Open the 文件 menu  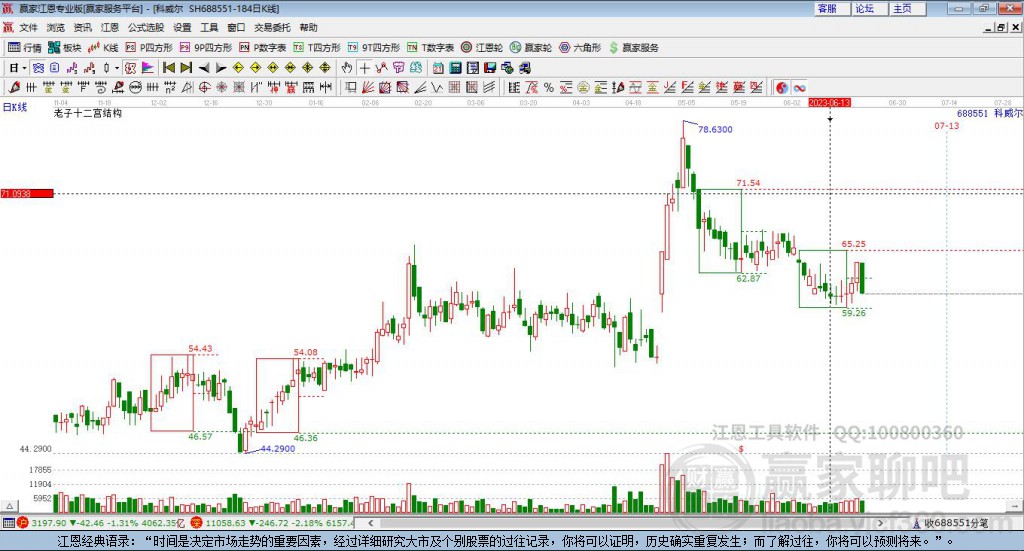[28, 27]
